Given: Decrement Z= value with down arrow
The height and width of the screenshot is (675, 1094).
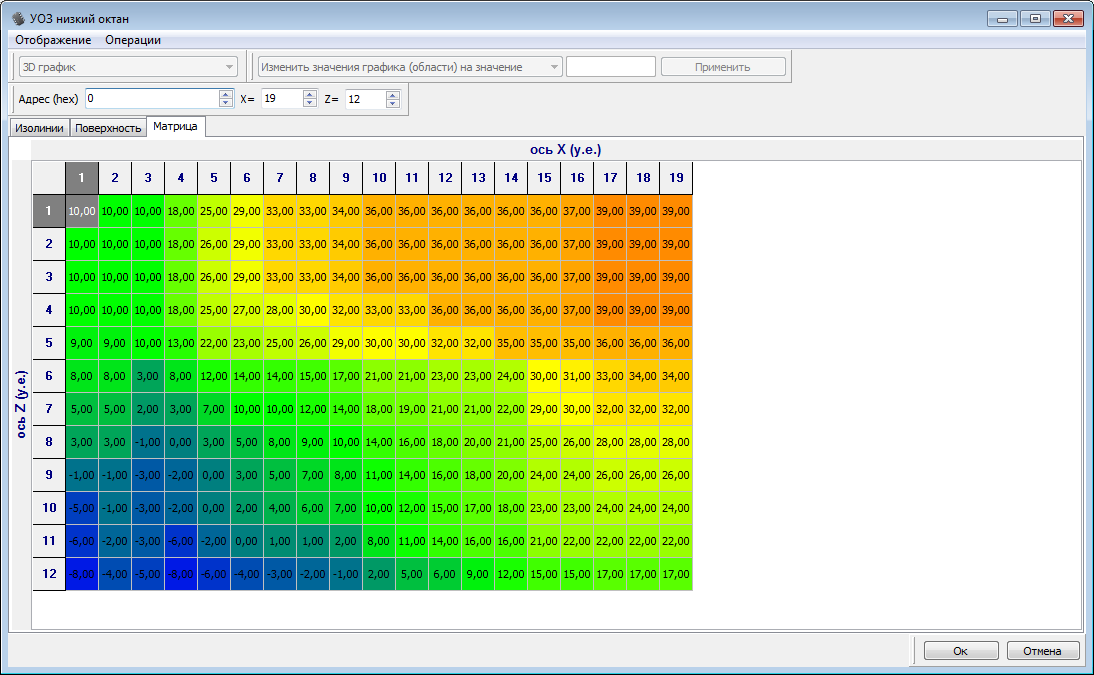Looking at the screenshot, I should [393, 103].
